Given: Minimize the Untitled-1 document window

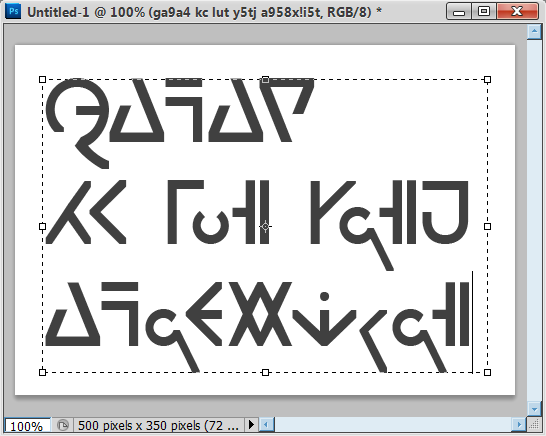Looking at the screenshot, I should click(x=459, y=11).
